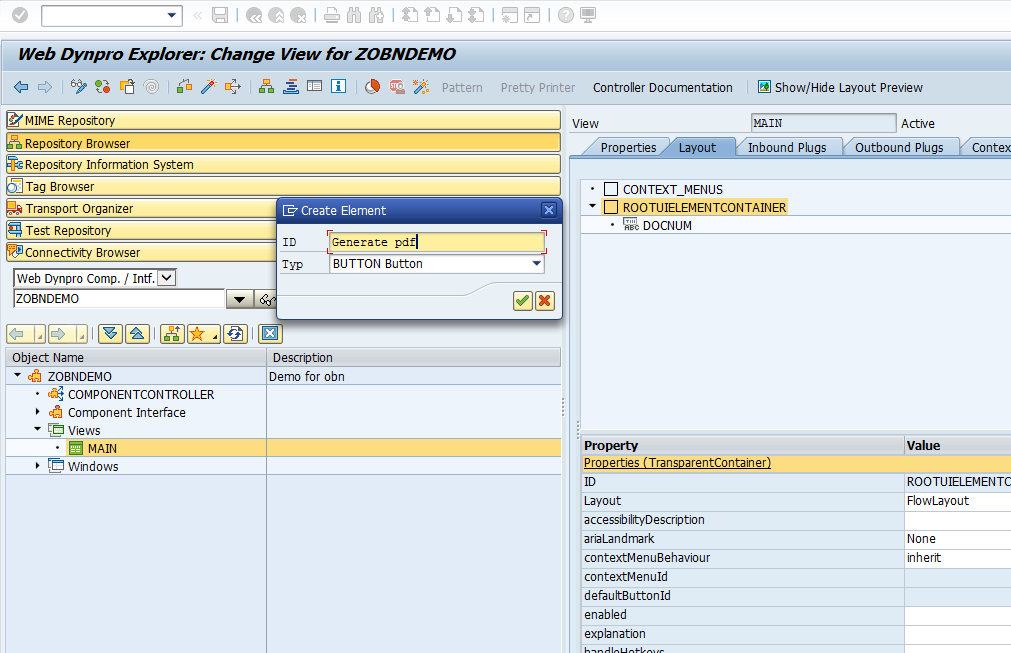This screenshot has width=1011, height=653.
Task: Collapse the Views tree node
Action: 37,429
